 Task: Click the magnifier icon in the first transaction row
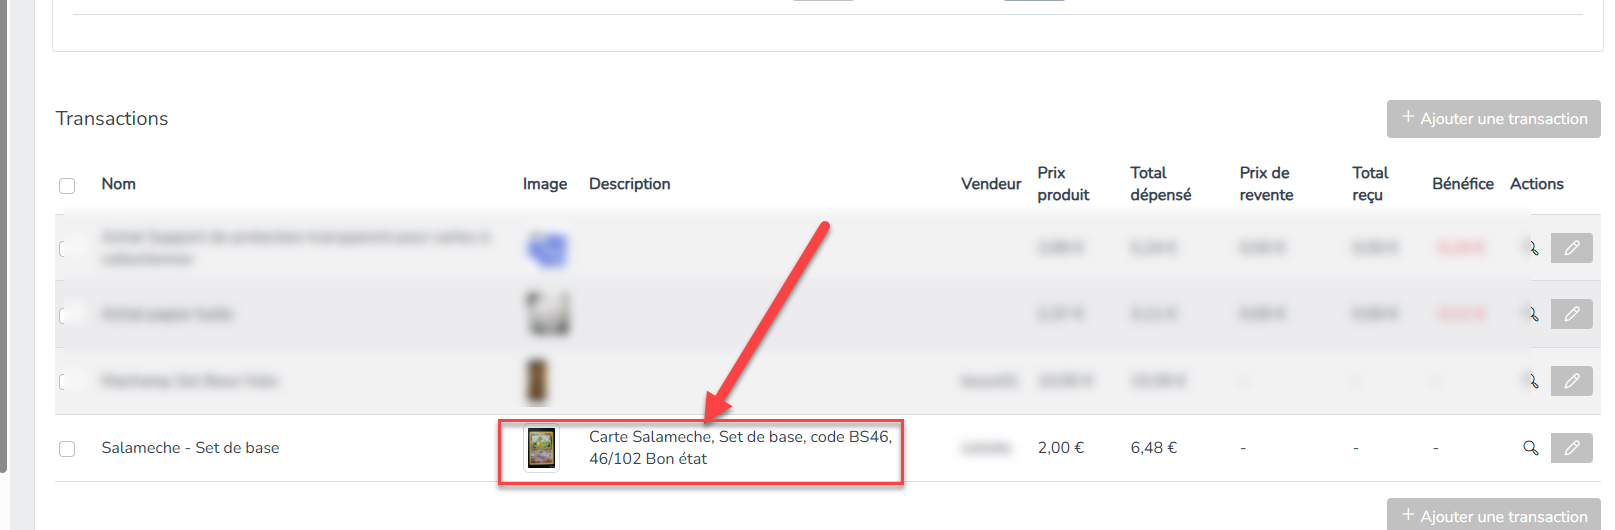tap(1531, 248)
